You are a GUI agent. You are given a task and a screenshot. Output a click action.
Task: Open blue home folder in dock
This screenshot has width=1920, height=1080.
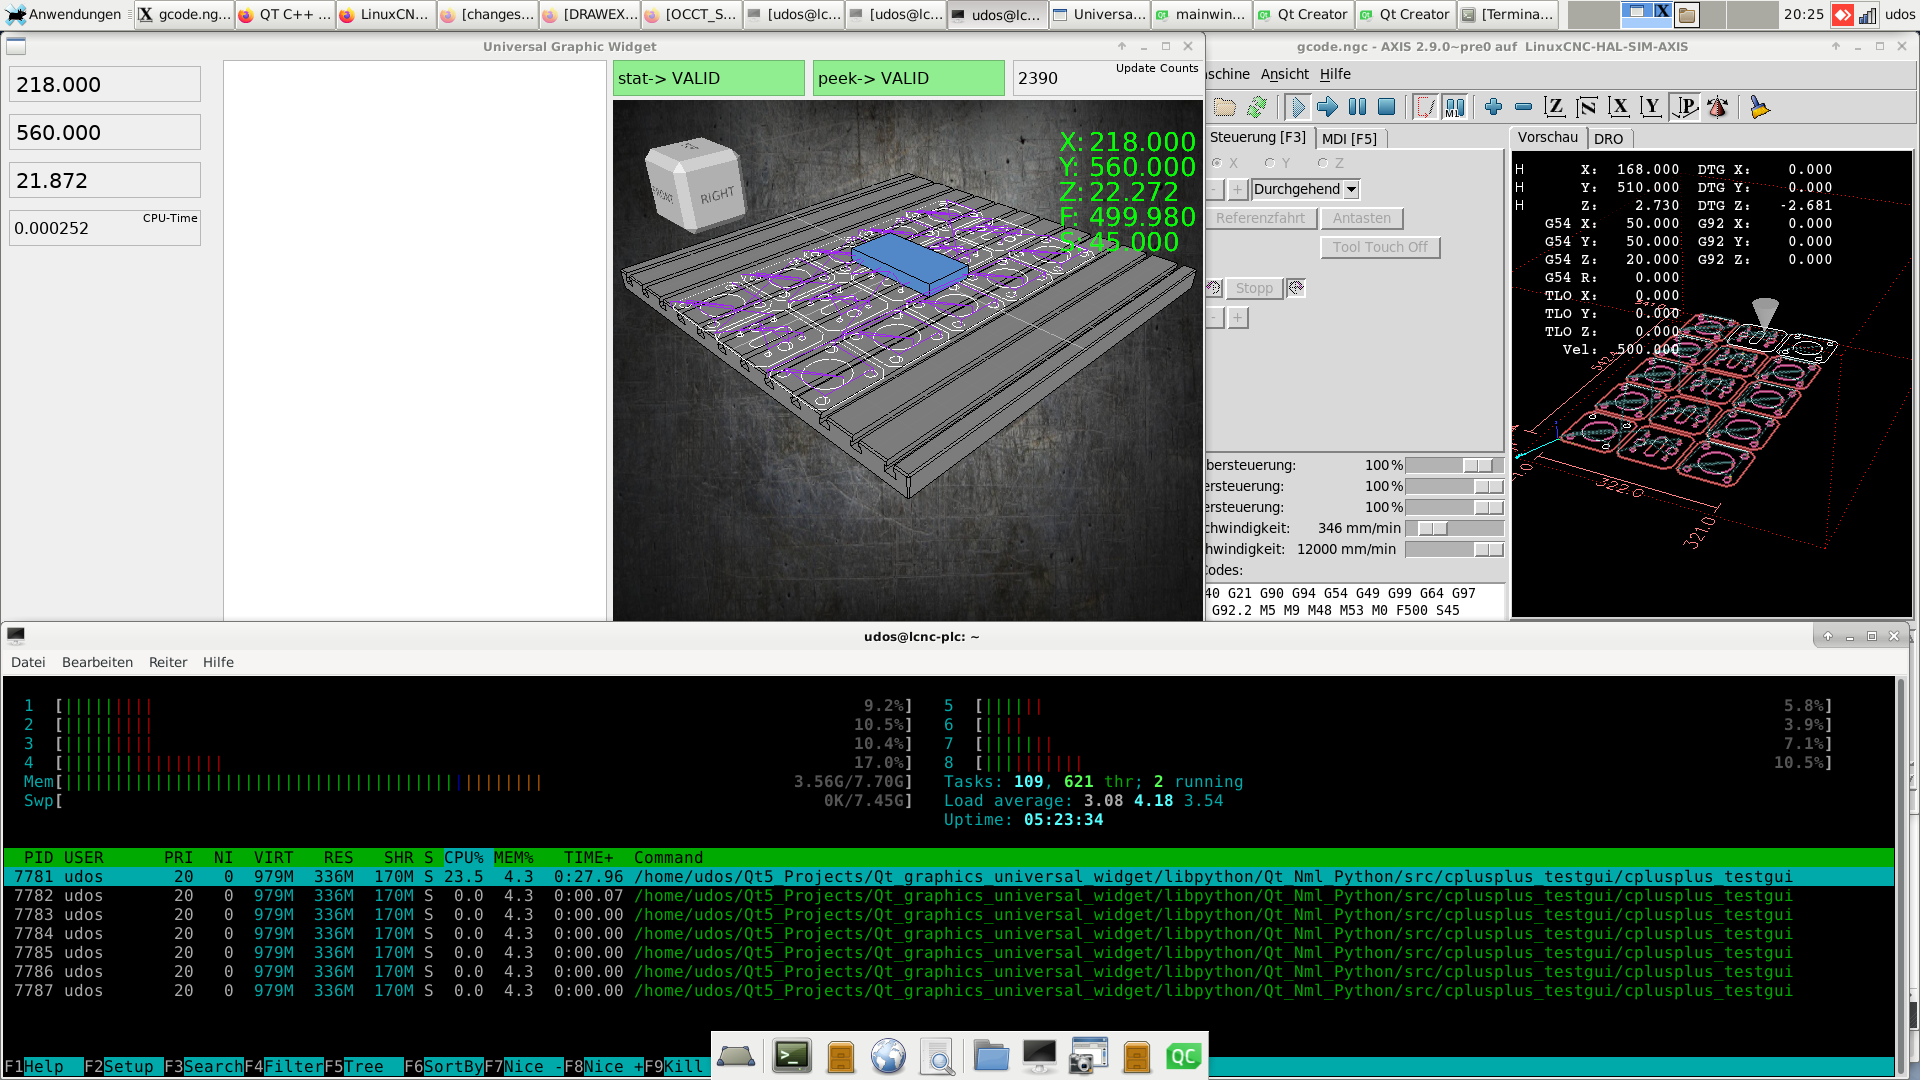click(991, 1056)
